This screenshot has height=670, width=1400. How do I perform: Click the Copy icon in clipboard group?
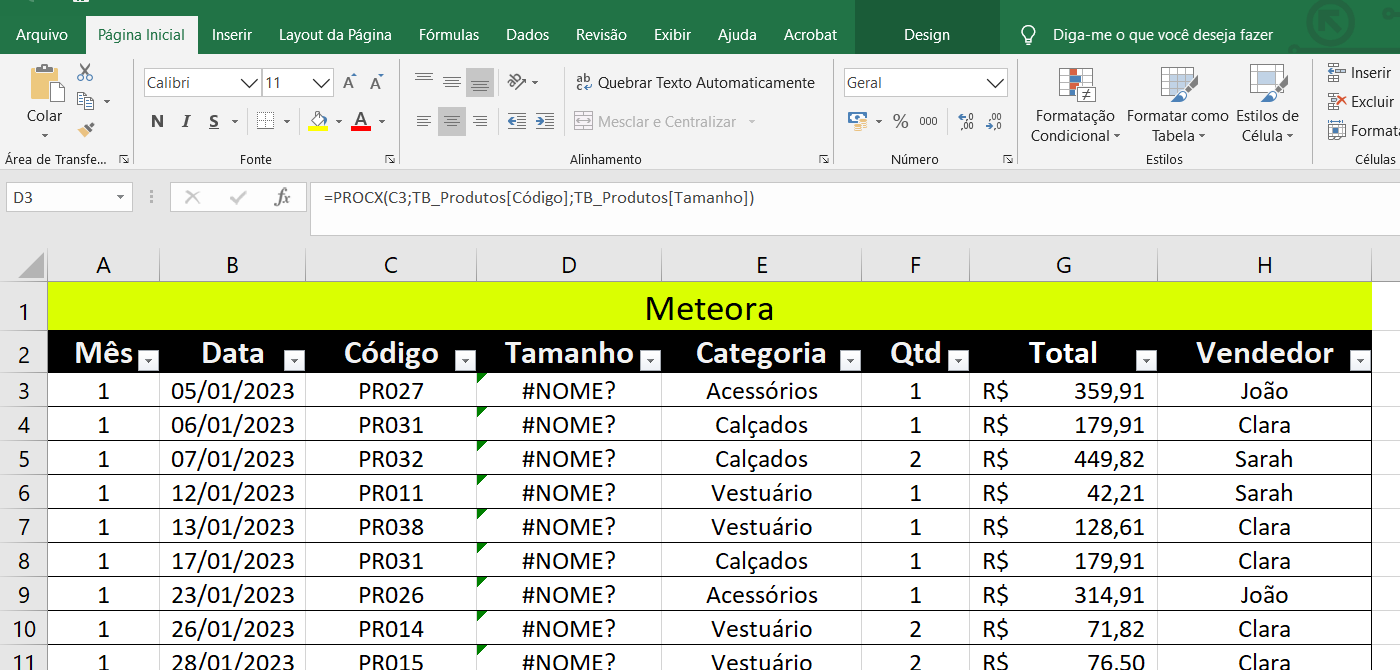(x=86, y=101)
